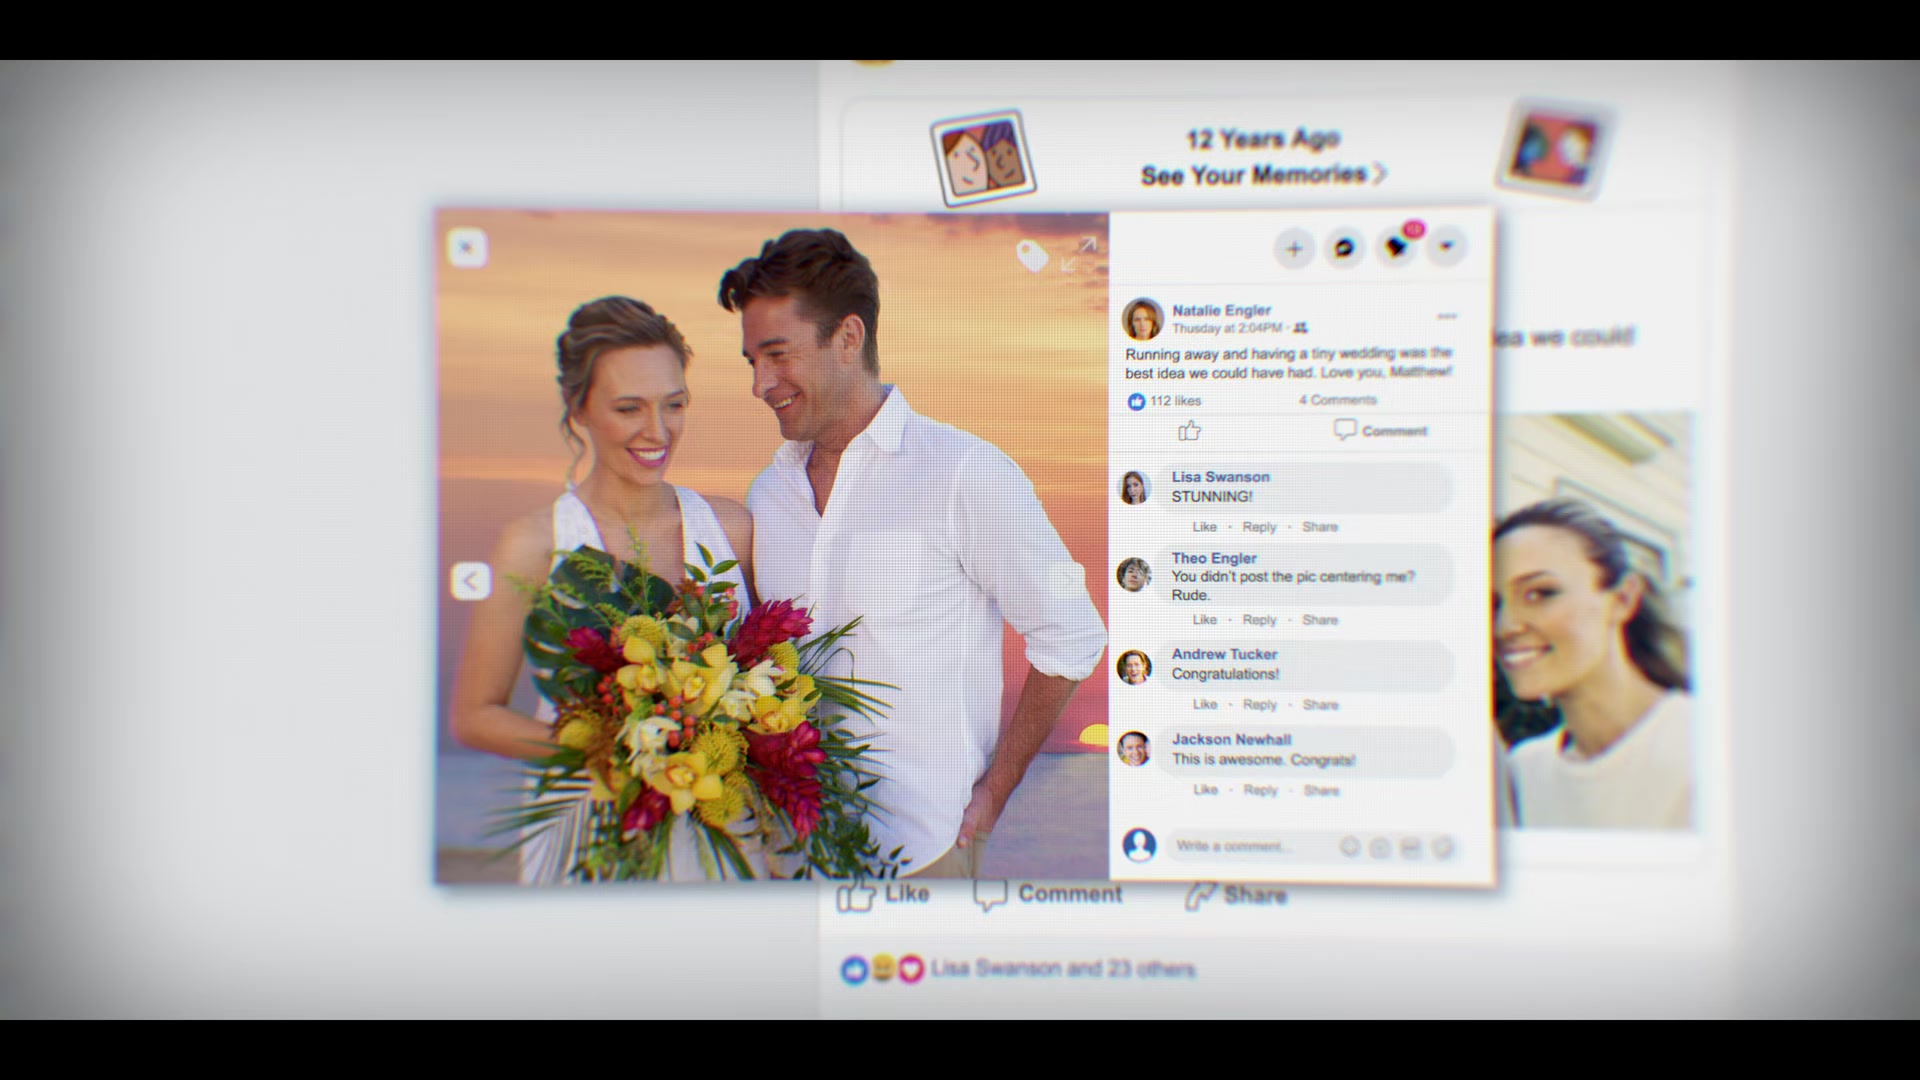Enter fullscreen with expand arrows icon
Screen dimensions: 1920x1080
pos(1079,254)
